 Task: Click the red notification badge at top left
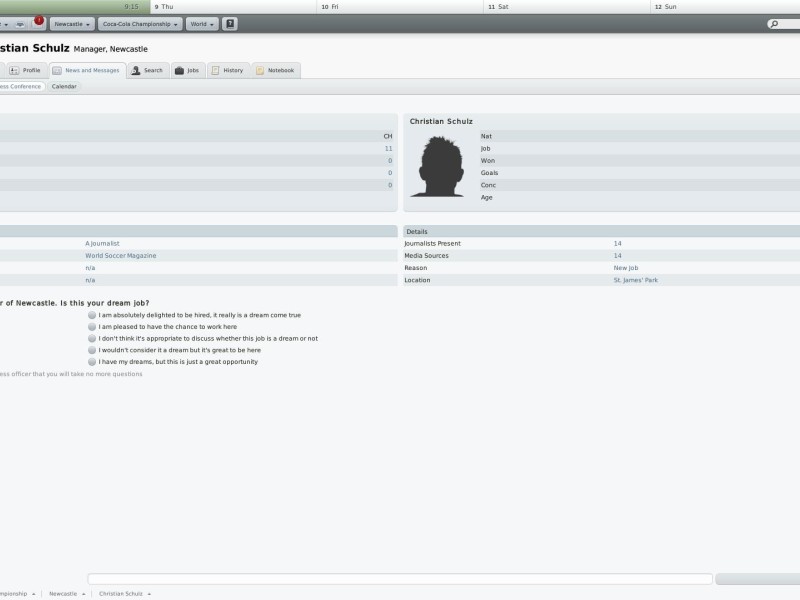tap(38, 21)
